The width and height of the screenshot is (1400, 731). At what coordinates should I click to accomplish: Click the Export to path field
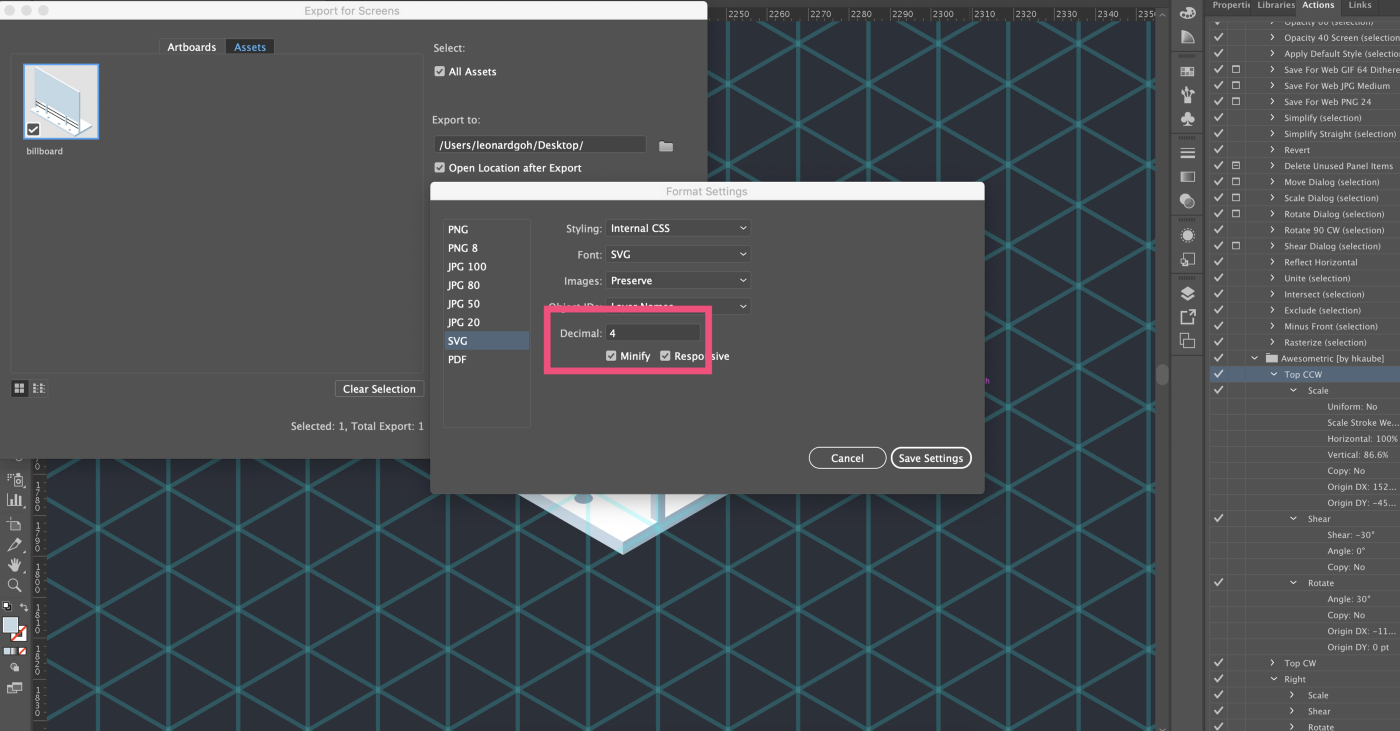(540, 145)
